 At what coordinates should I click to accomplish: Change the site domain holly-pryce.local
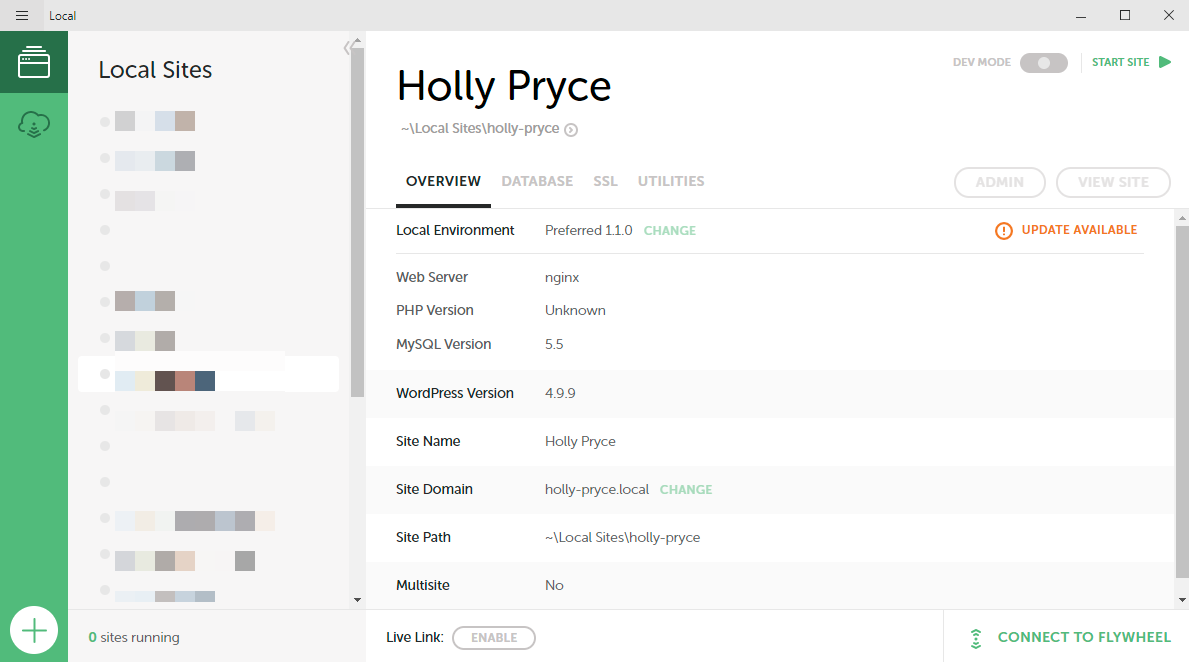[x=685, y=490]
